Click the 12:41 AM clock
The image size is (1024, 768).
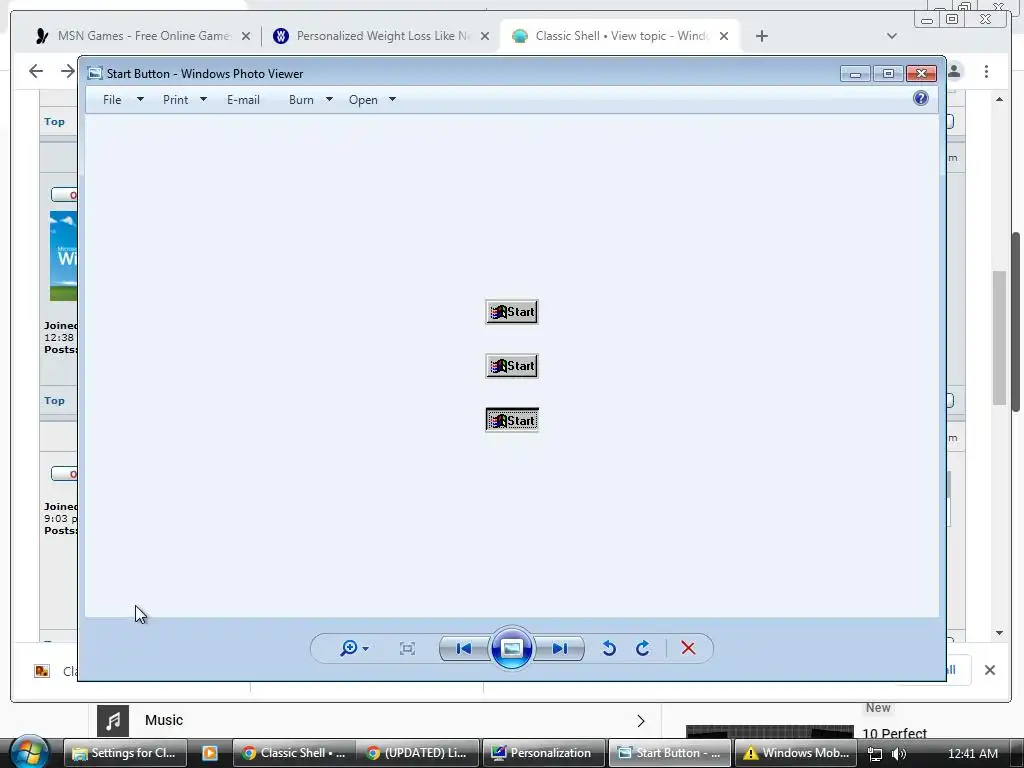[x=973, y=754]
